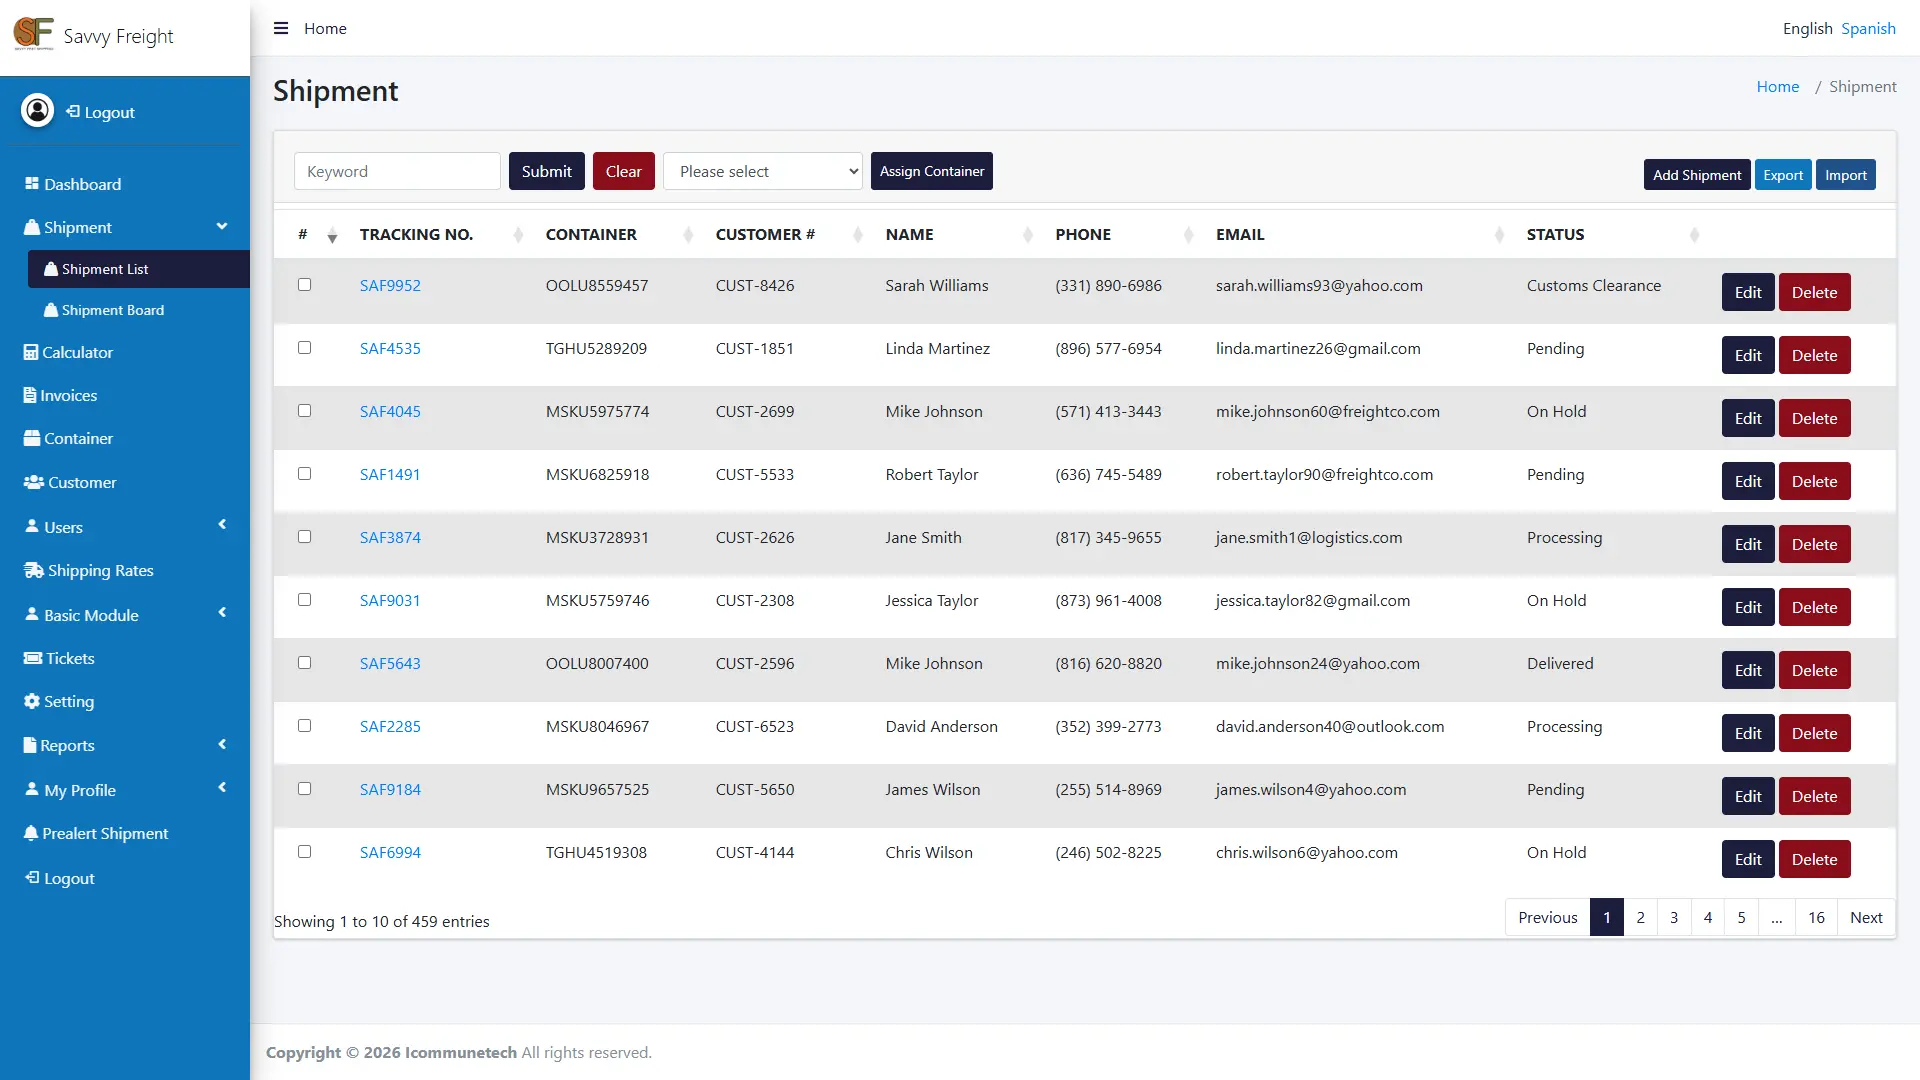Open the Setting gear item
This screenshot has height=1080, width=1920.
pos(59,701)
